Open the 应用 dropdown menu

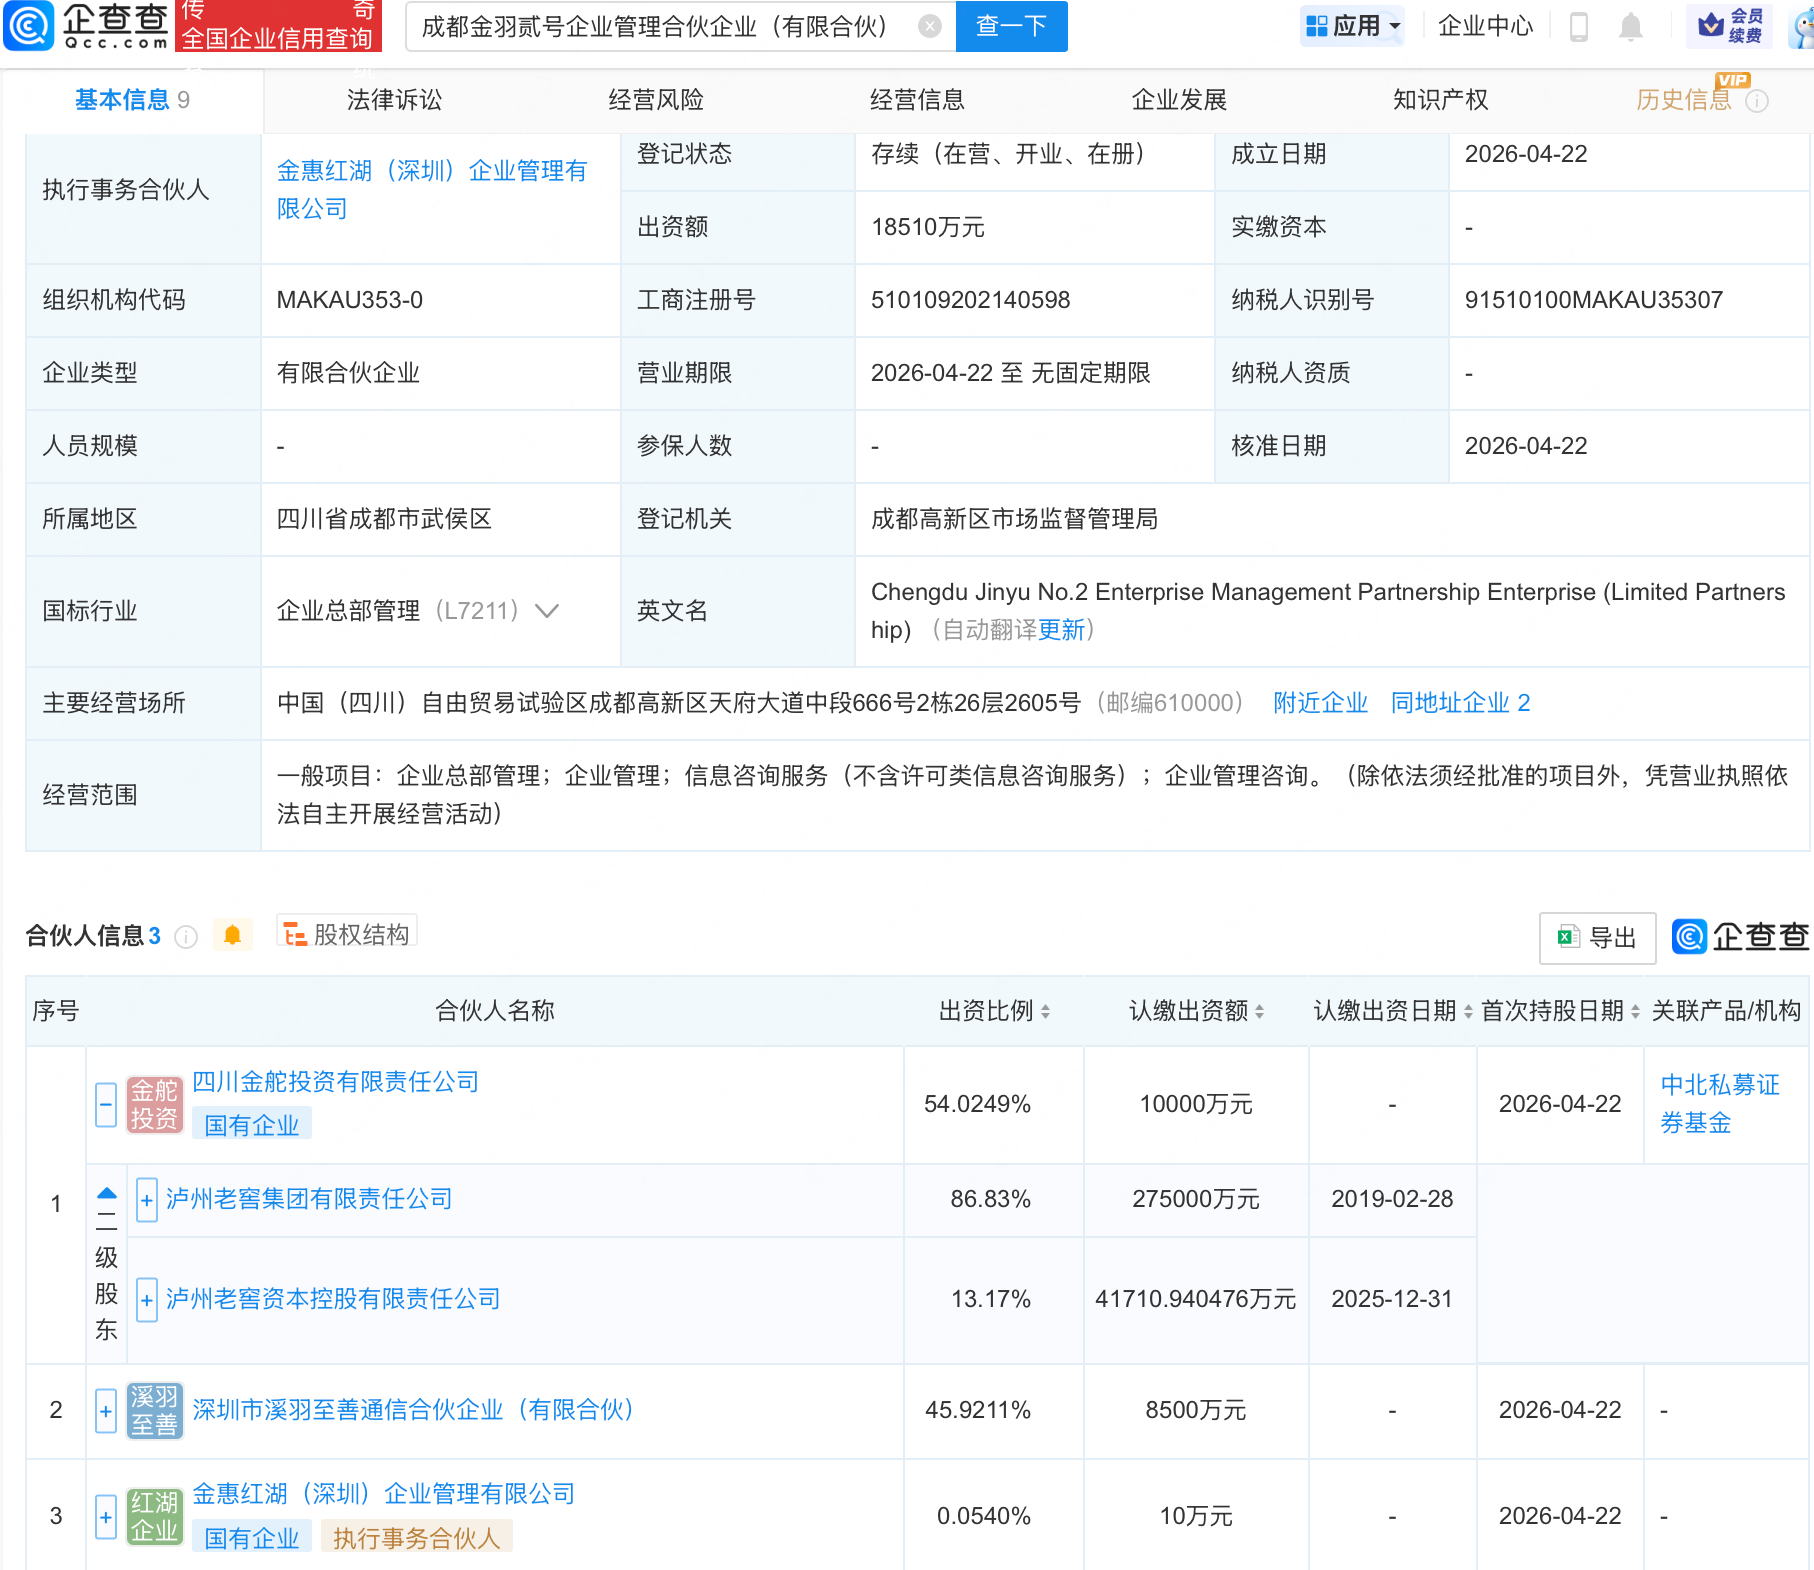point(1352,27)
